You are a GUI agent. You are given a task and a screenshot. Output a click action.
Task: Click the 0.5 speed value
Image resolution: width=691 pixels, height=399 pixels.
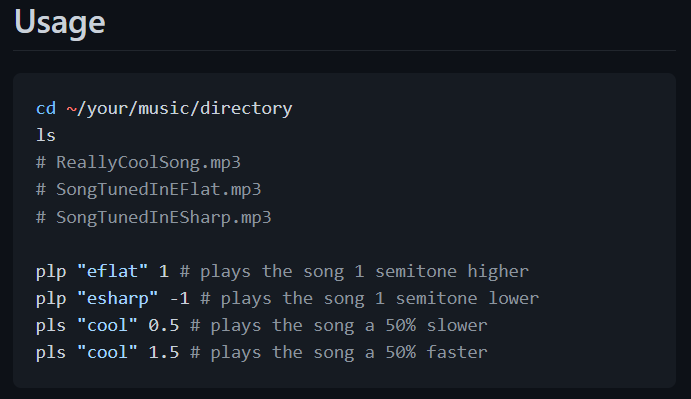coord(164,326)
